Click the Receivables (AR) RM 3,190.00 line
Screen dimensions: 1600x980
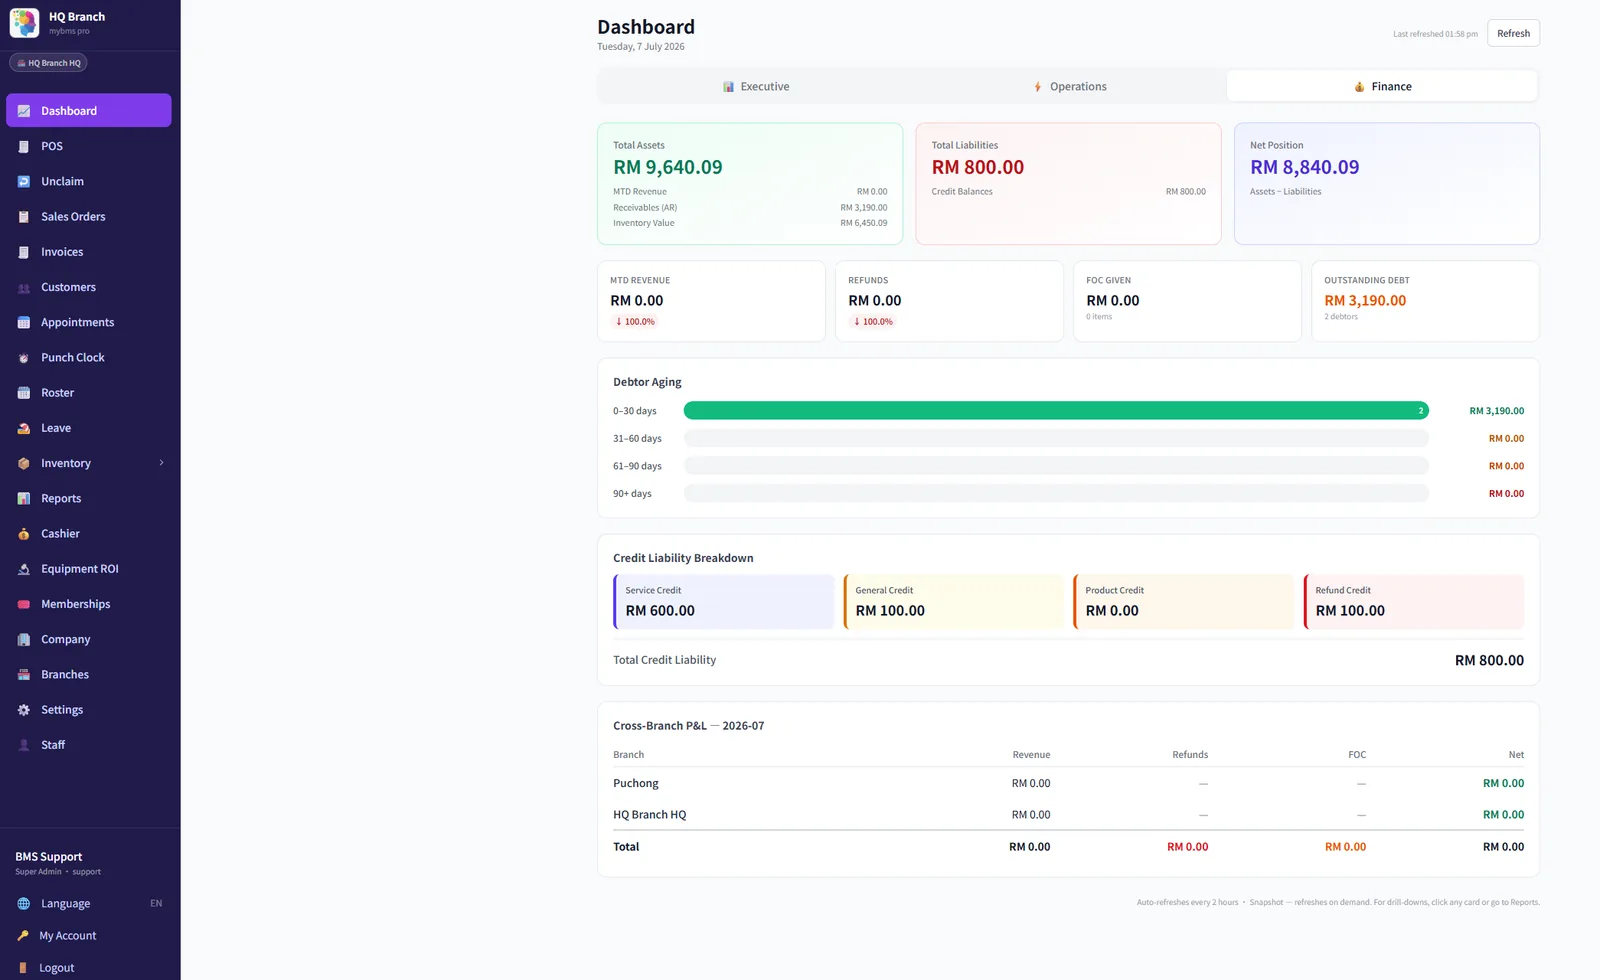point(750,208)
